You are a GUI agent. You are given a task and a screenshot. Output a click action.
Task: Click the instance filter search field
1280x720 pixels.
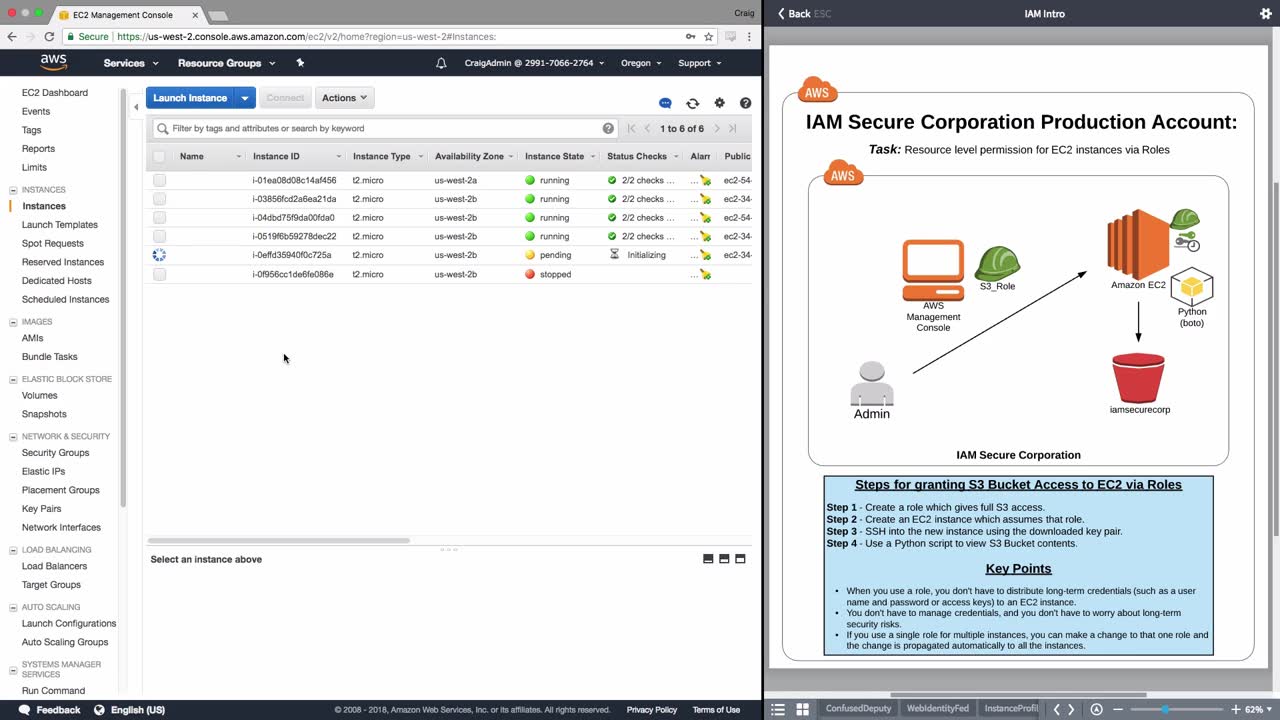point(385,128)
